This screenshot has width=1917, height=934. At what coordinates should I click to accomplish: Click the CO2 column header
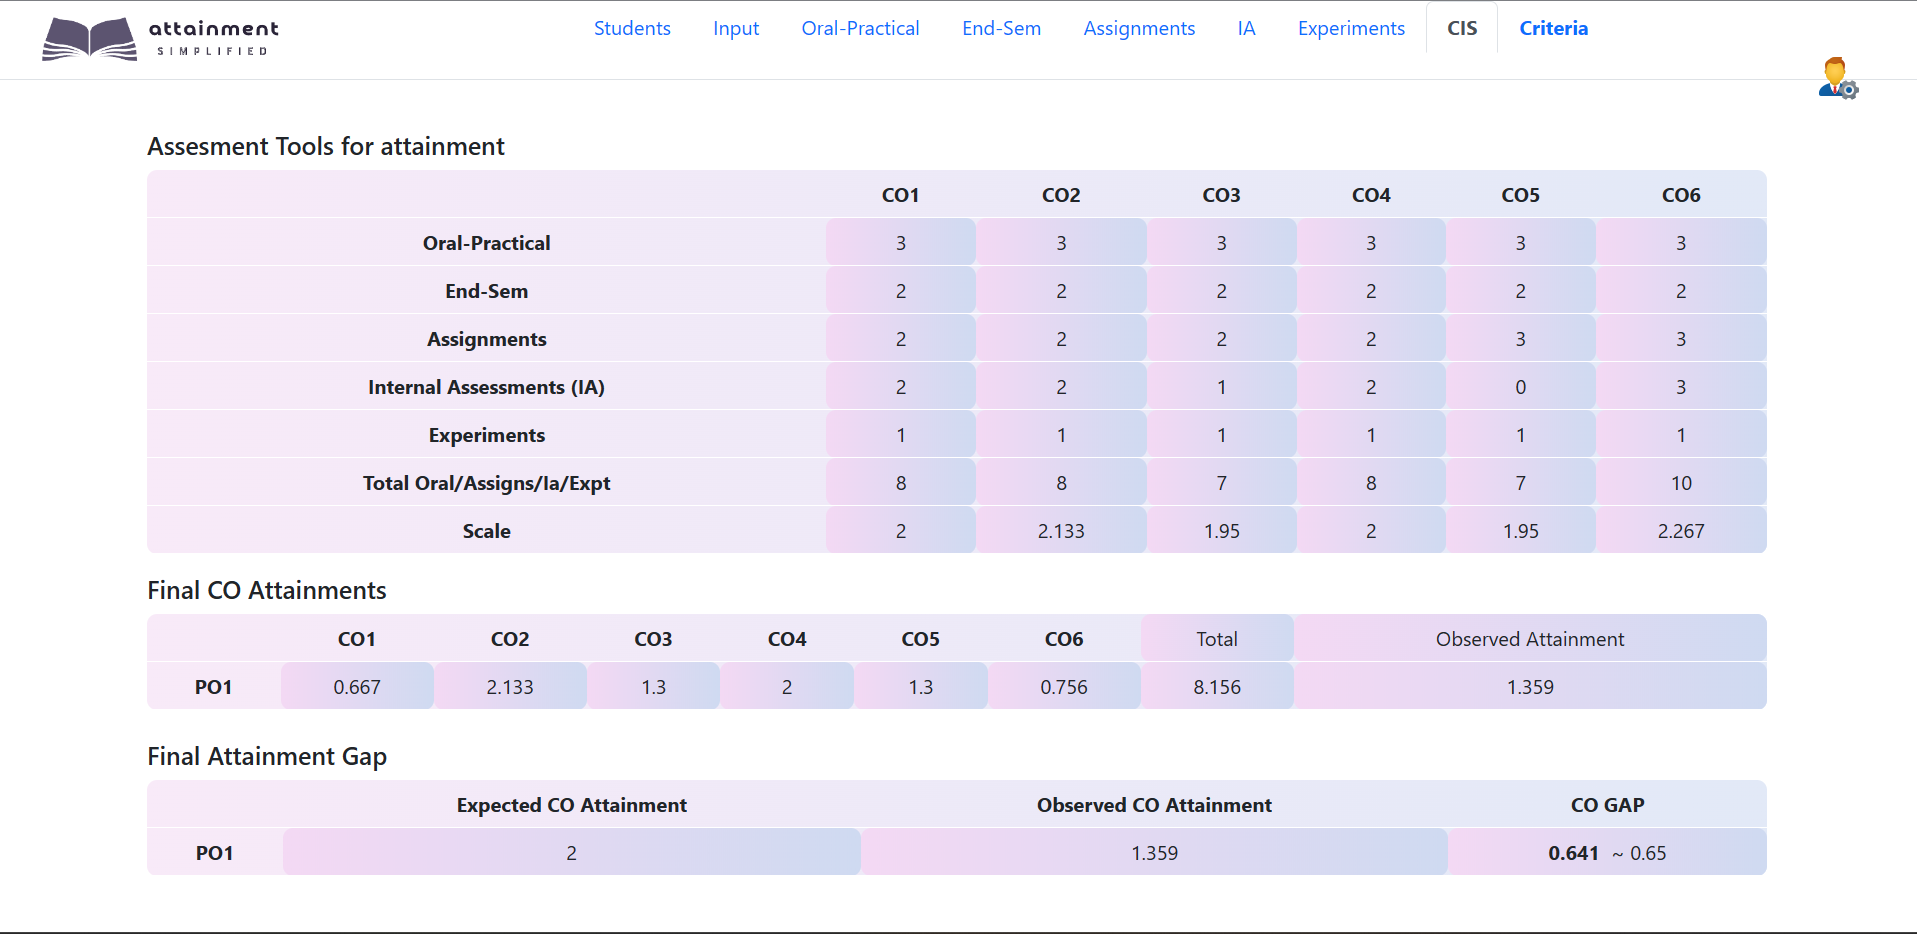coord(1061,195)
